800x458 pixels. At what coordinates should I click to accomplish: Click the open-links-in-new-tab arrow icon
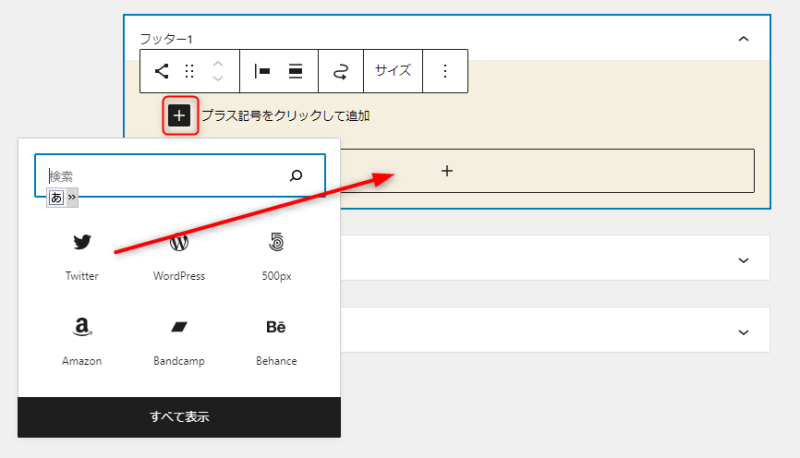[341, 71]
